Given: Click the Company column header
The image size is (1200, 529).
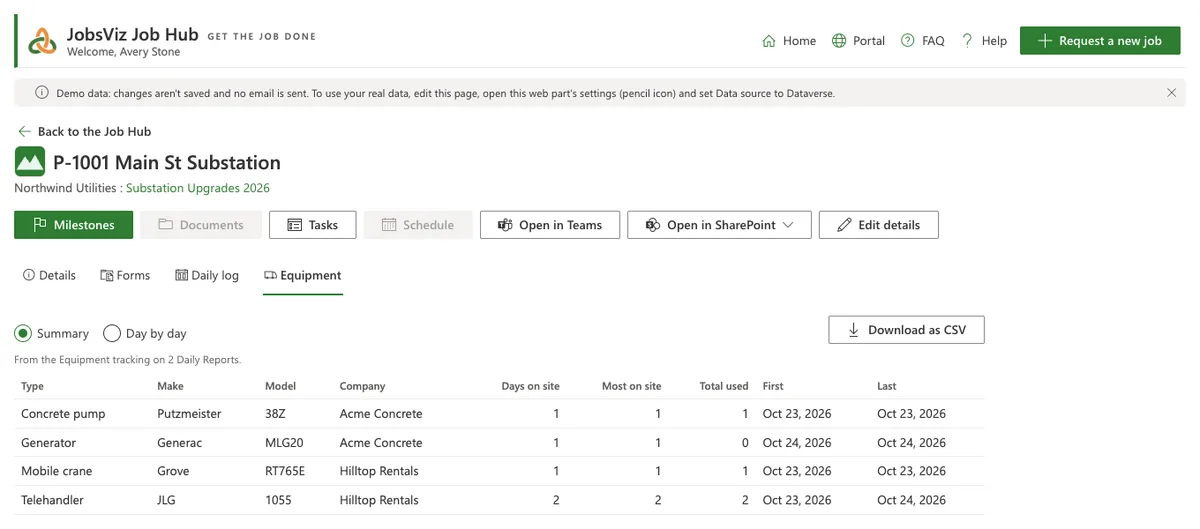Looking at the screenshot, I should point(362,386).
